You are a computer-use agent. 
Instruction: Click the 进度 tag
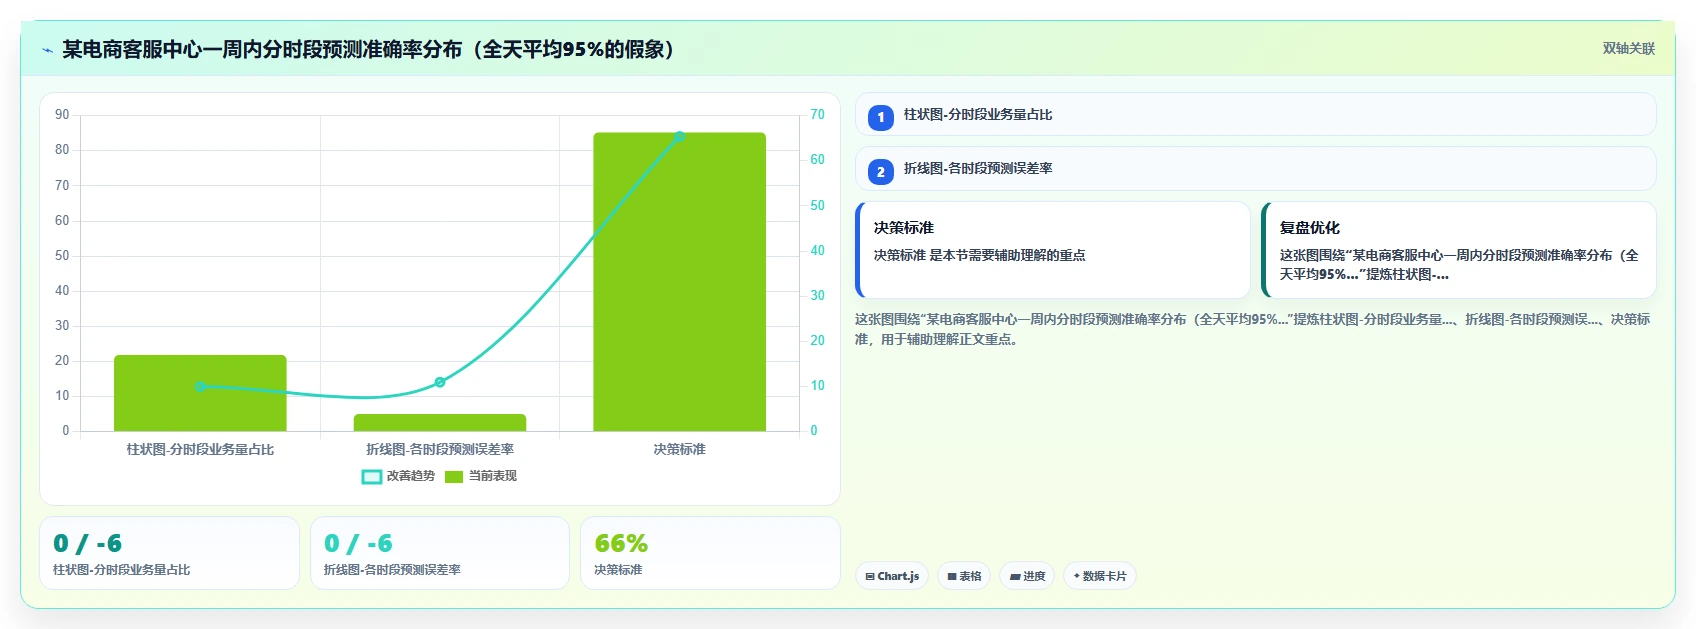click(1027, 576)
